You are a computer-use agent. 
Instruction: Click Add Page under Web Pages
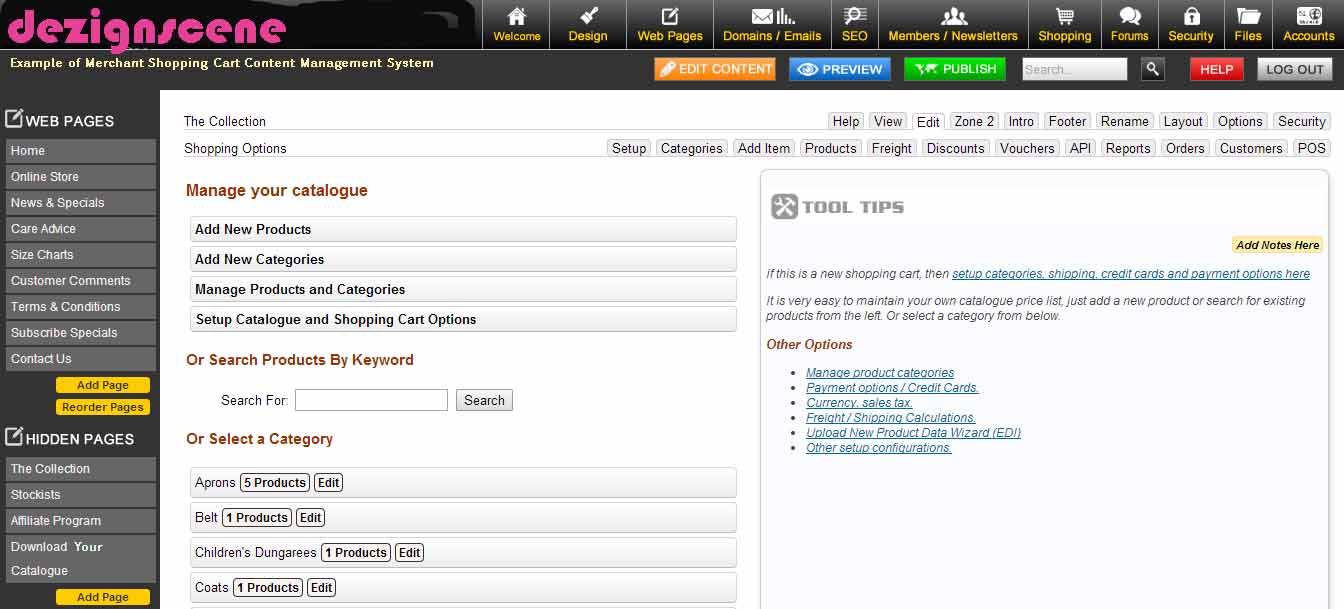(x=103, y=384)
